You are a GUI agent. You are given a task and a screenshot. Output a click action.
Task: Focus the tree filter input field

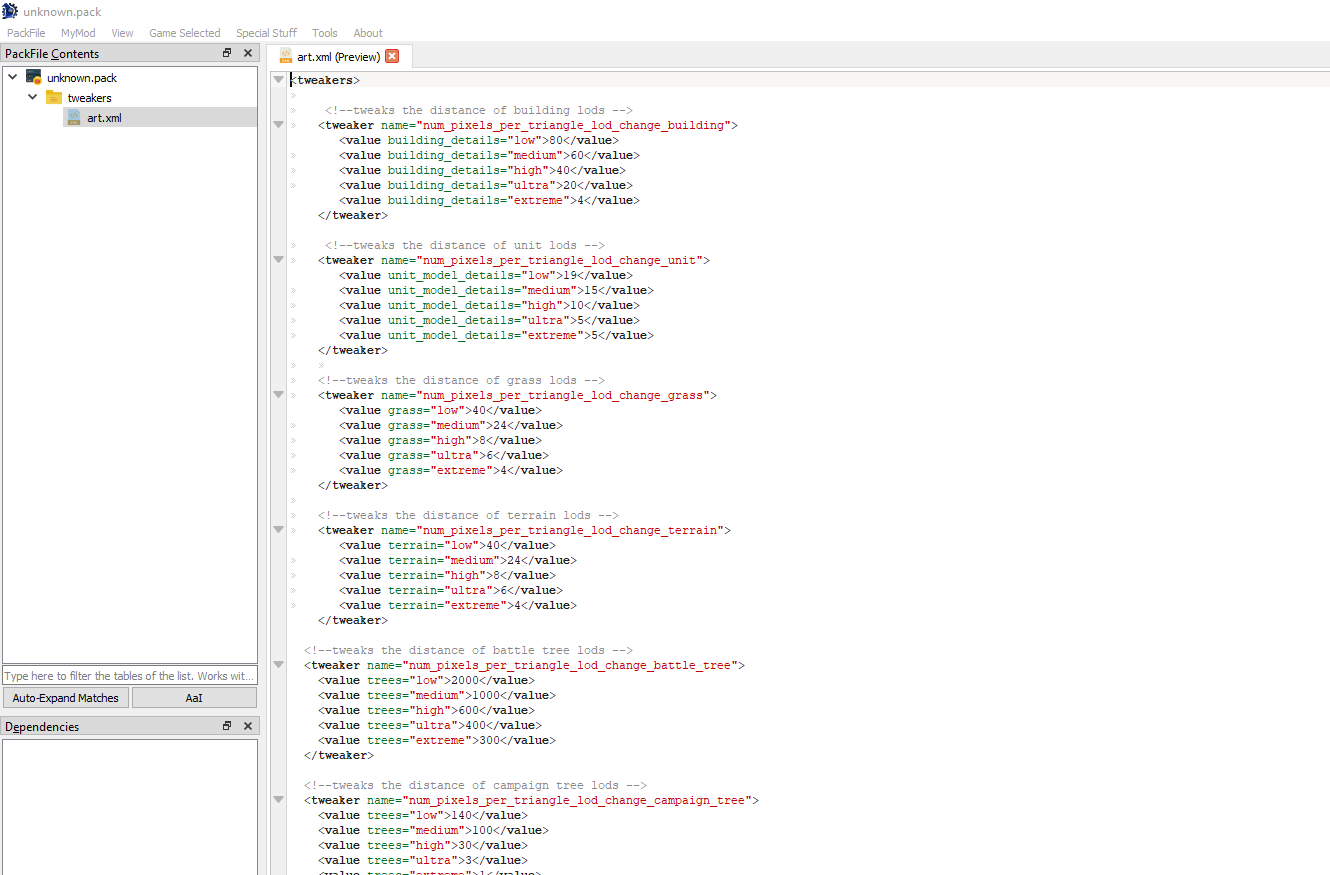(x=130, y=676)
